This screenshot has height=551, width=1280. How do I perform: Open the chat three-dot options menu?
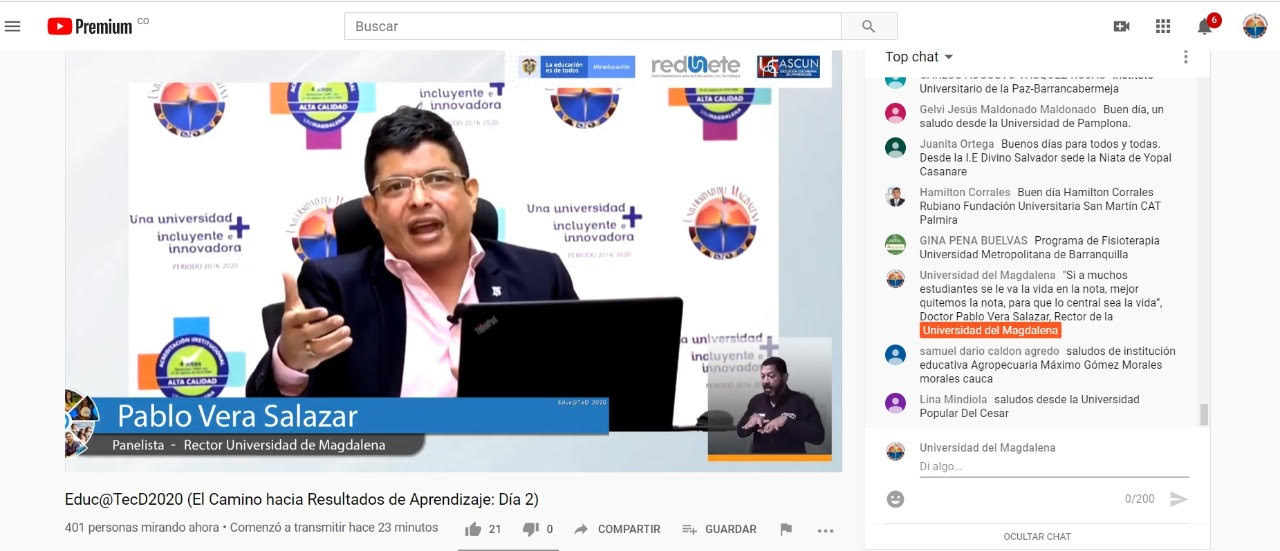click(x=1186, y=57)
